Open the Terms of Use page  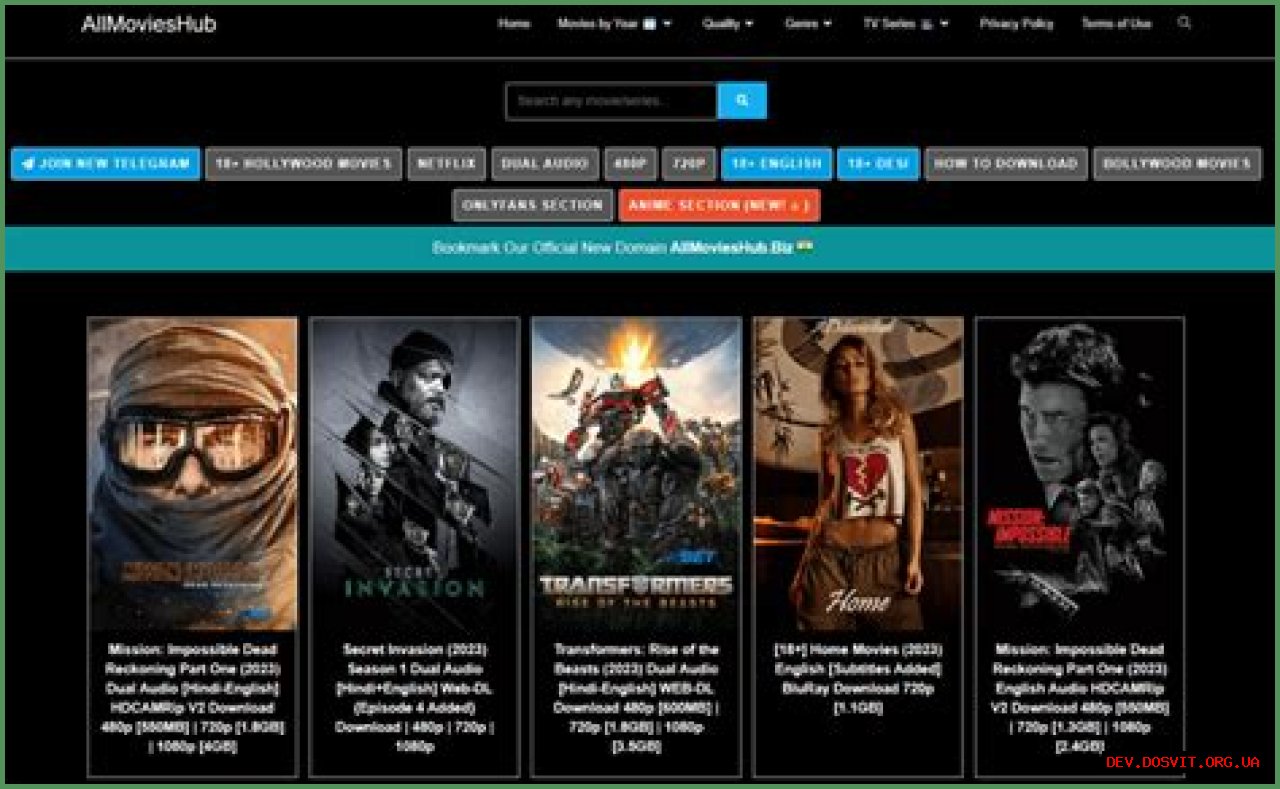[1115, 23]
